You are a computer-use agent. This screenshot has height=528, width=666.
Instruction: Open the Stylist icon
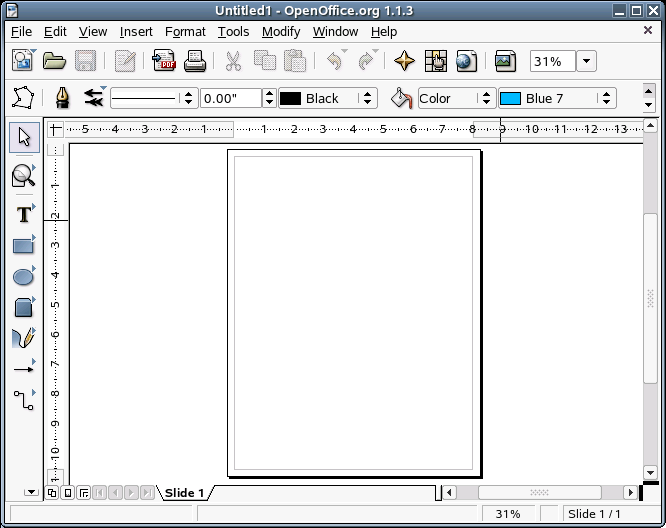[x=436, y=61]
